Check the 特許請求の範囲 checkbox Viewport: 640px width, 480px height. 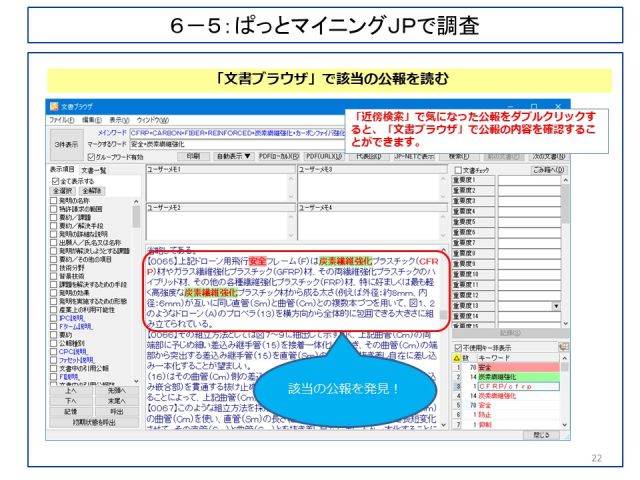click(x=53, y=209)
